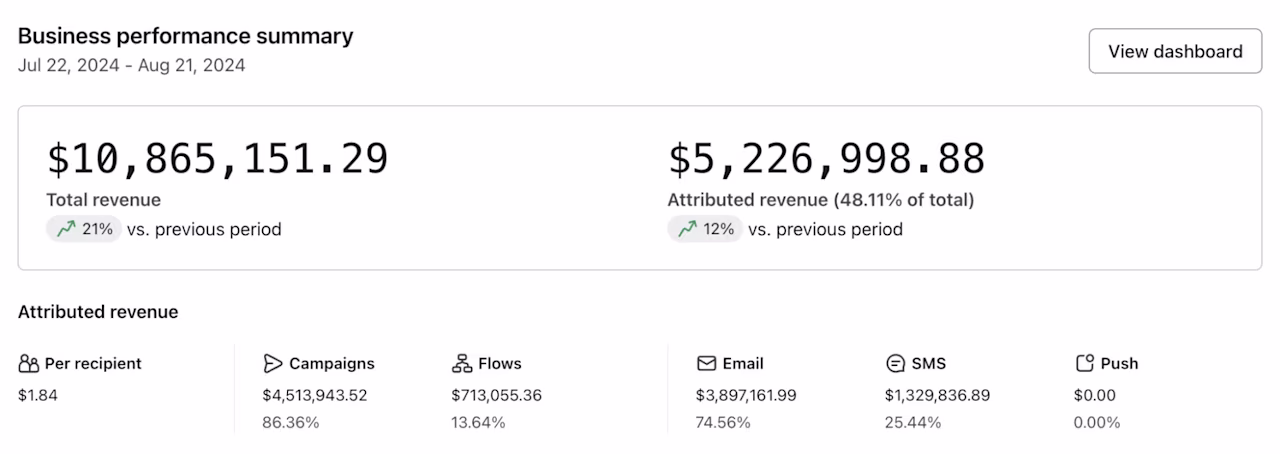Click the Campaigns revenue amount $4,513,943.52
The height and width of the screenshot is (454, 1280).
tap(315, 395)
